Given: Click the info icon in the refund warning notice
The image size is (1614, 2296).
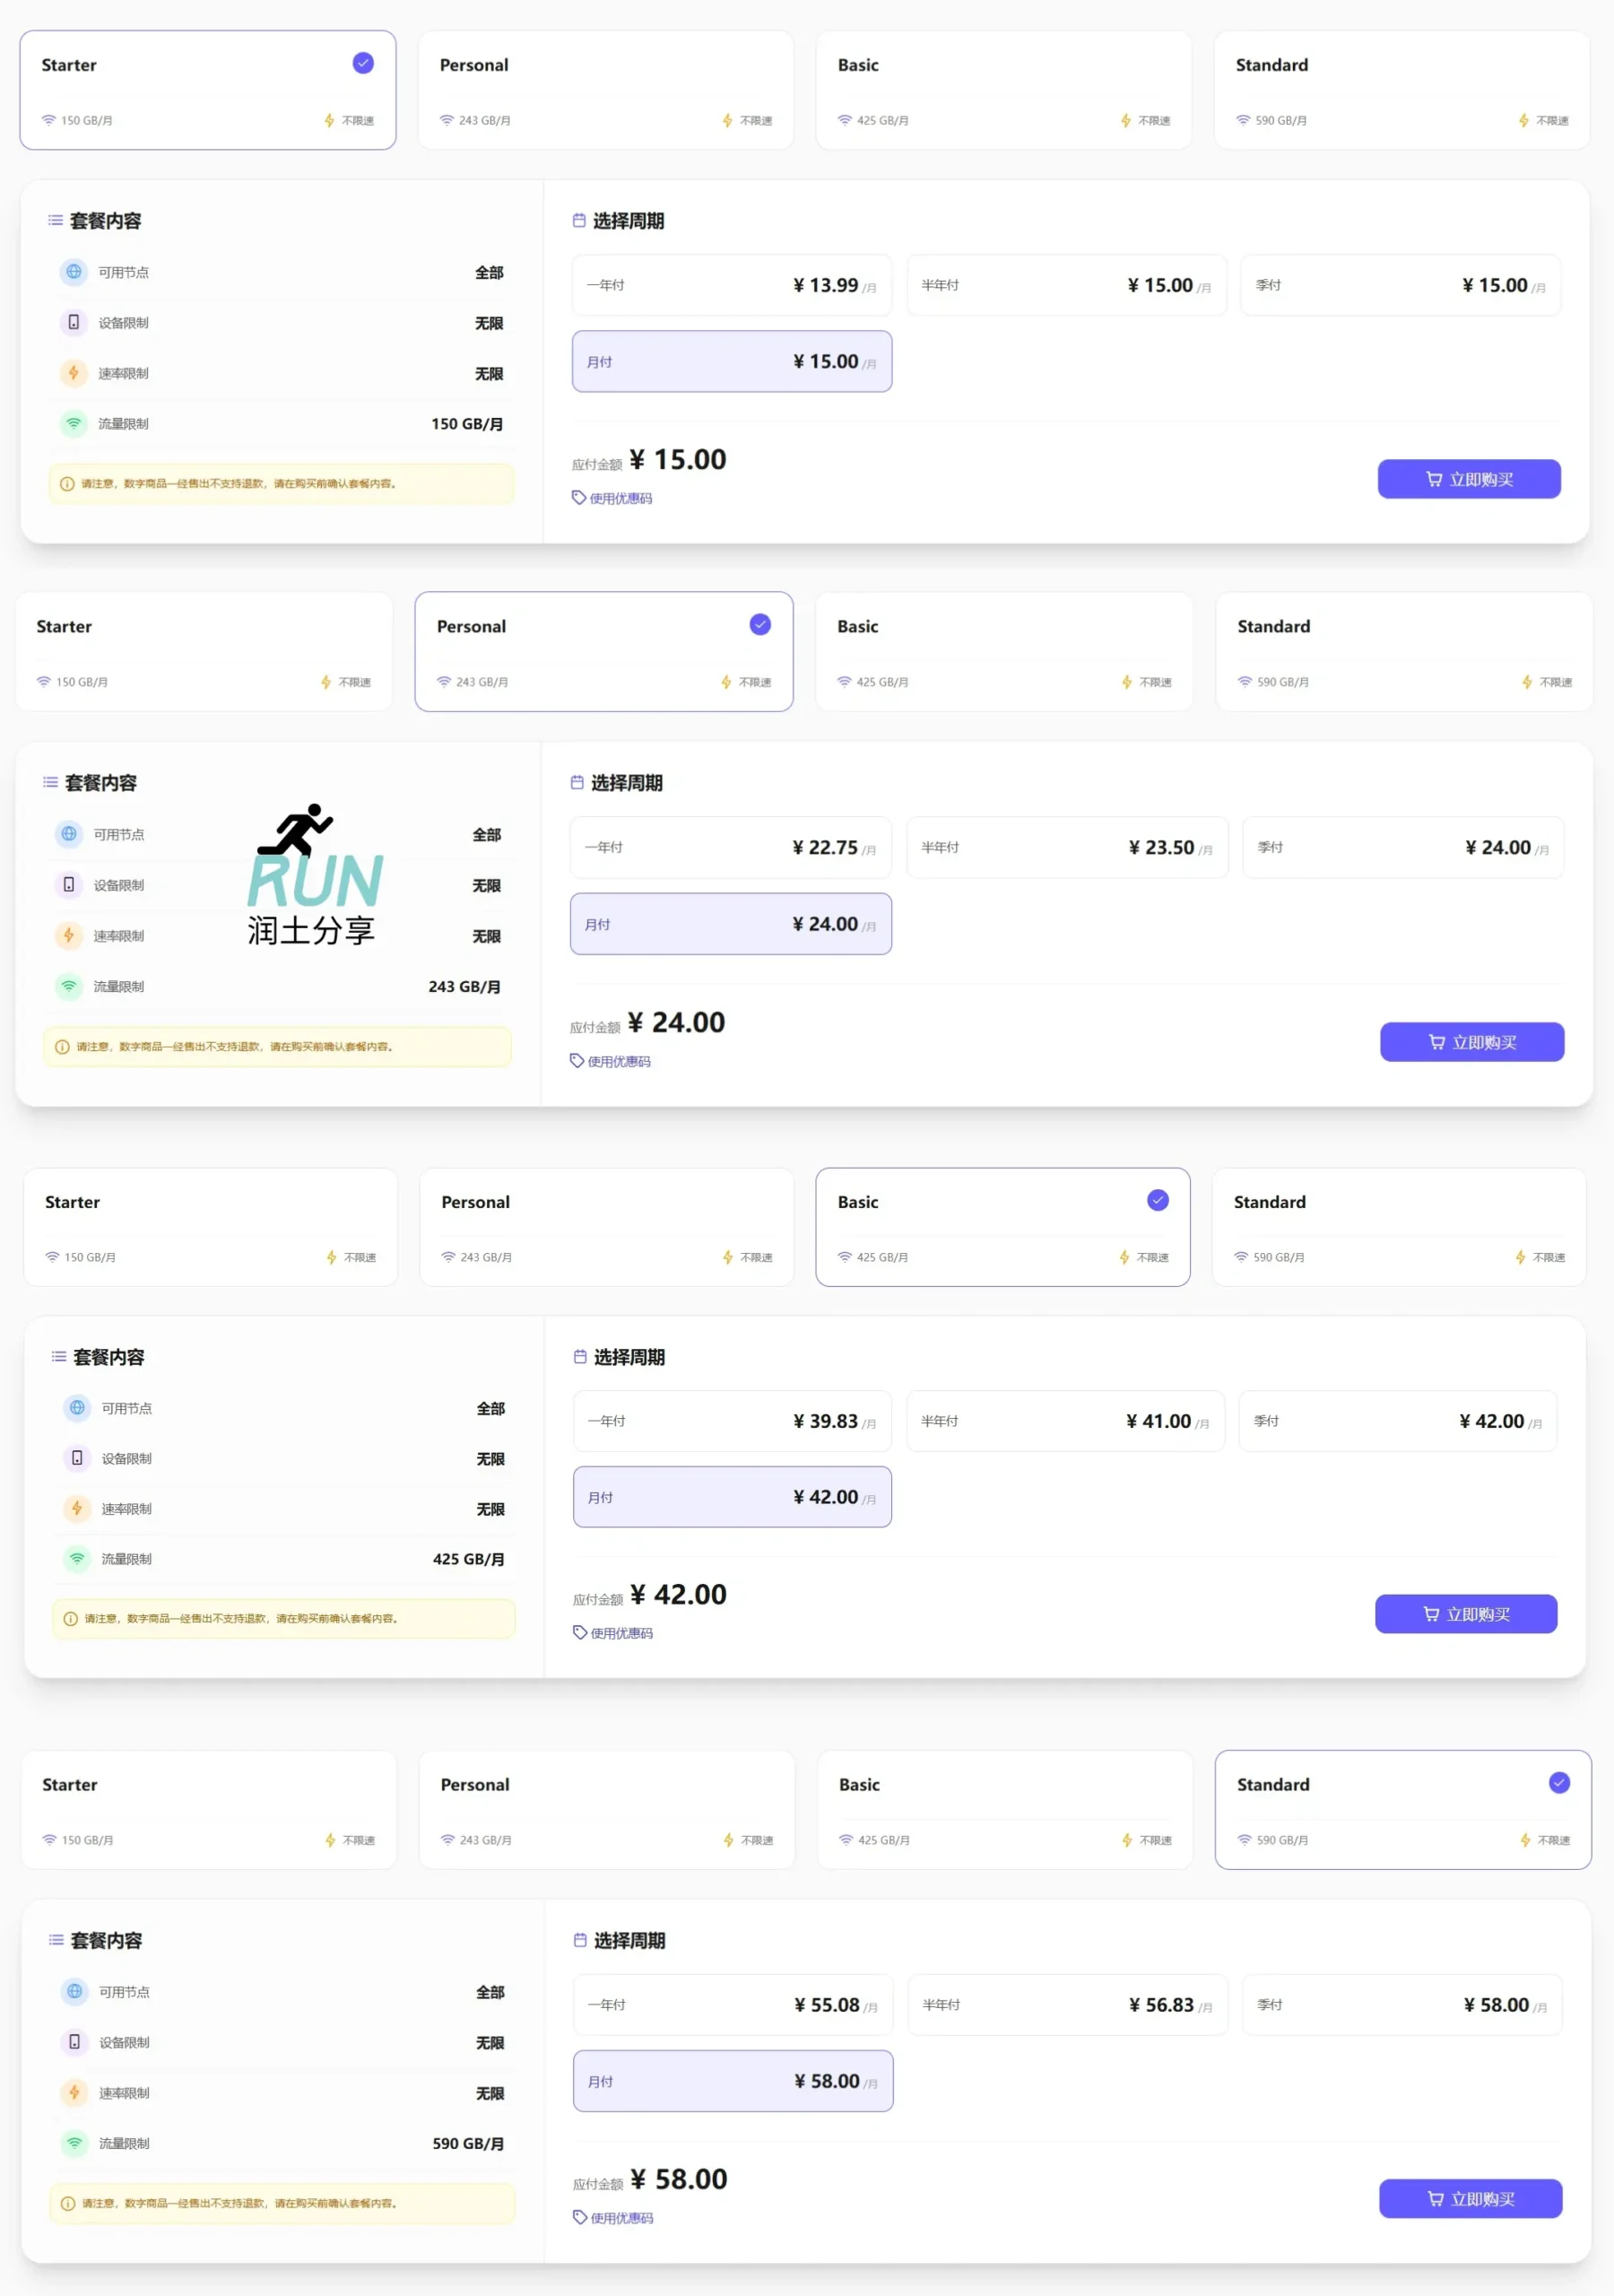Looking at the screenshot, I should point(67,484).
